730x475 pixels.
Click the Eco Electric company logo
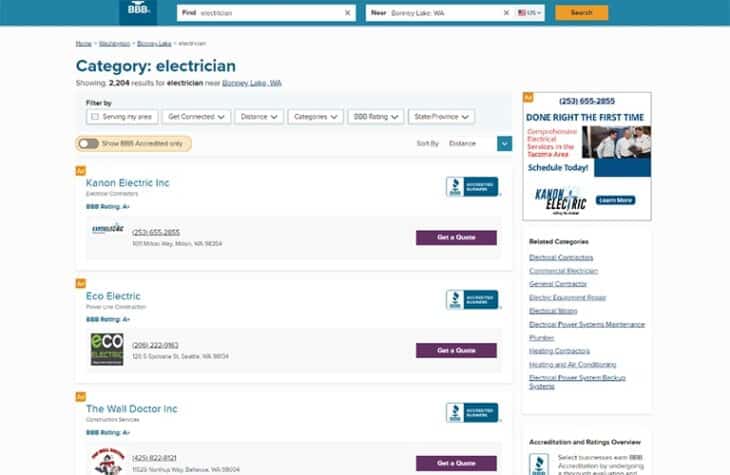tap(106, 349)
